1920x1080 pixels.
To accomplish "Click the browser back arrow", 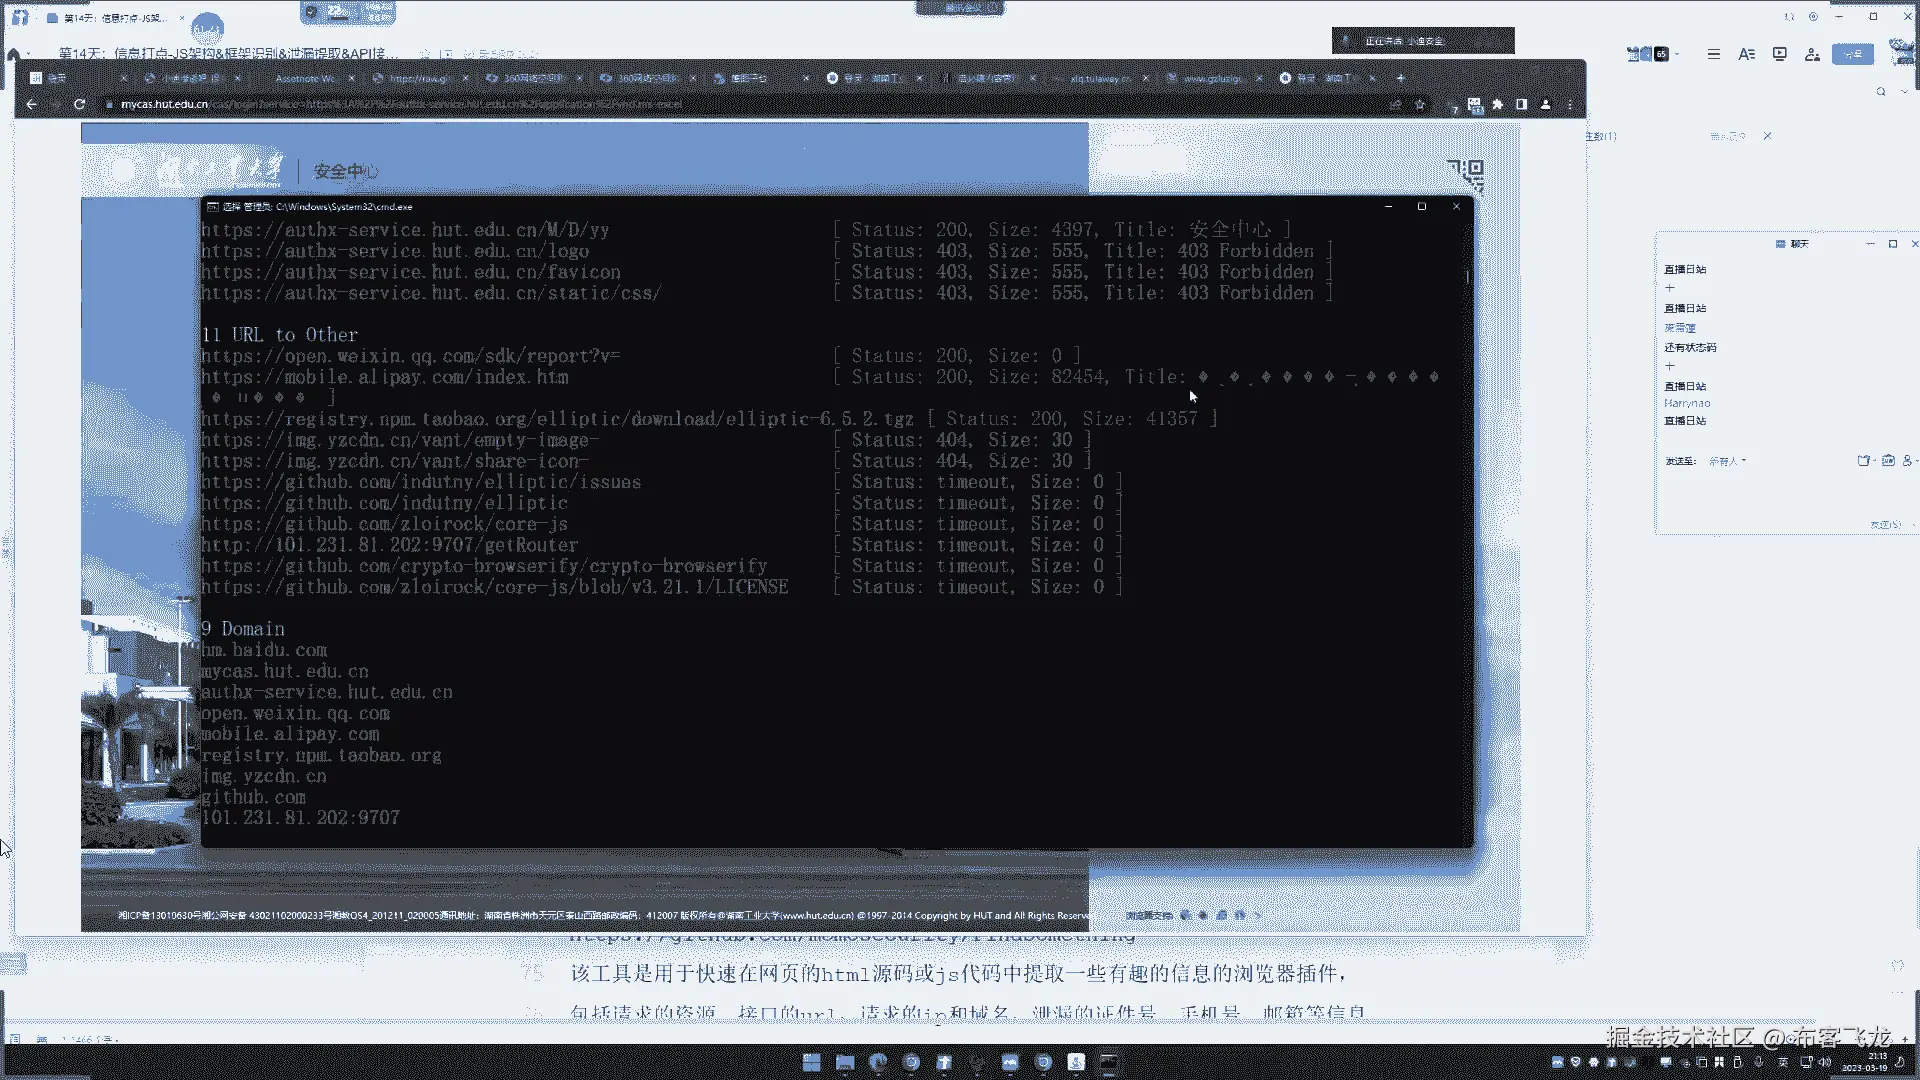I will pyautogui.click(x=32, y=104).
